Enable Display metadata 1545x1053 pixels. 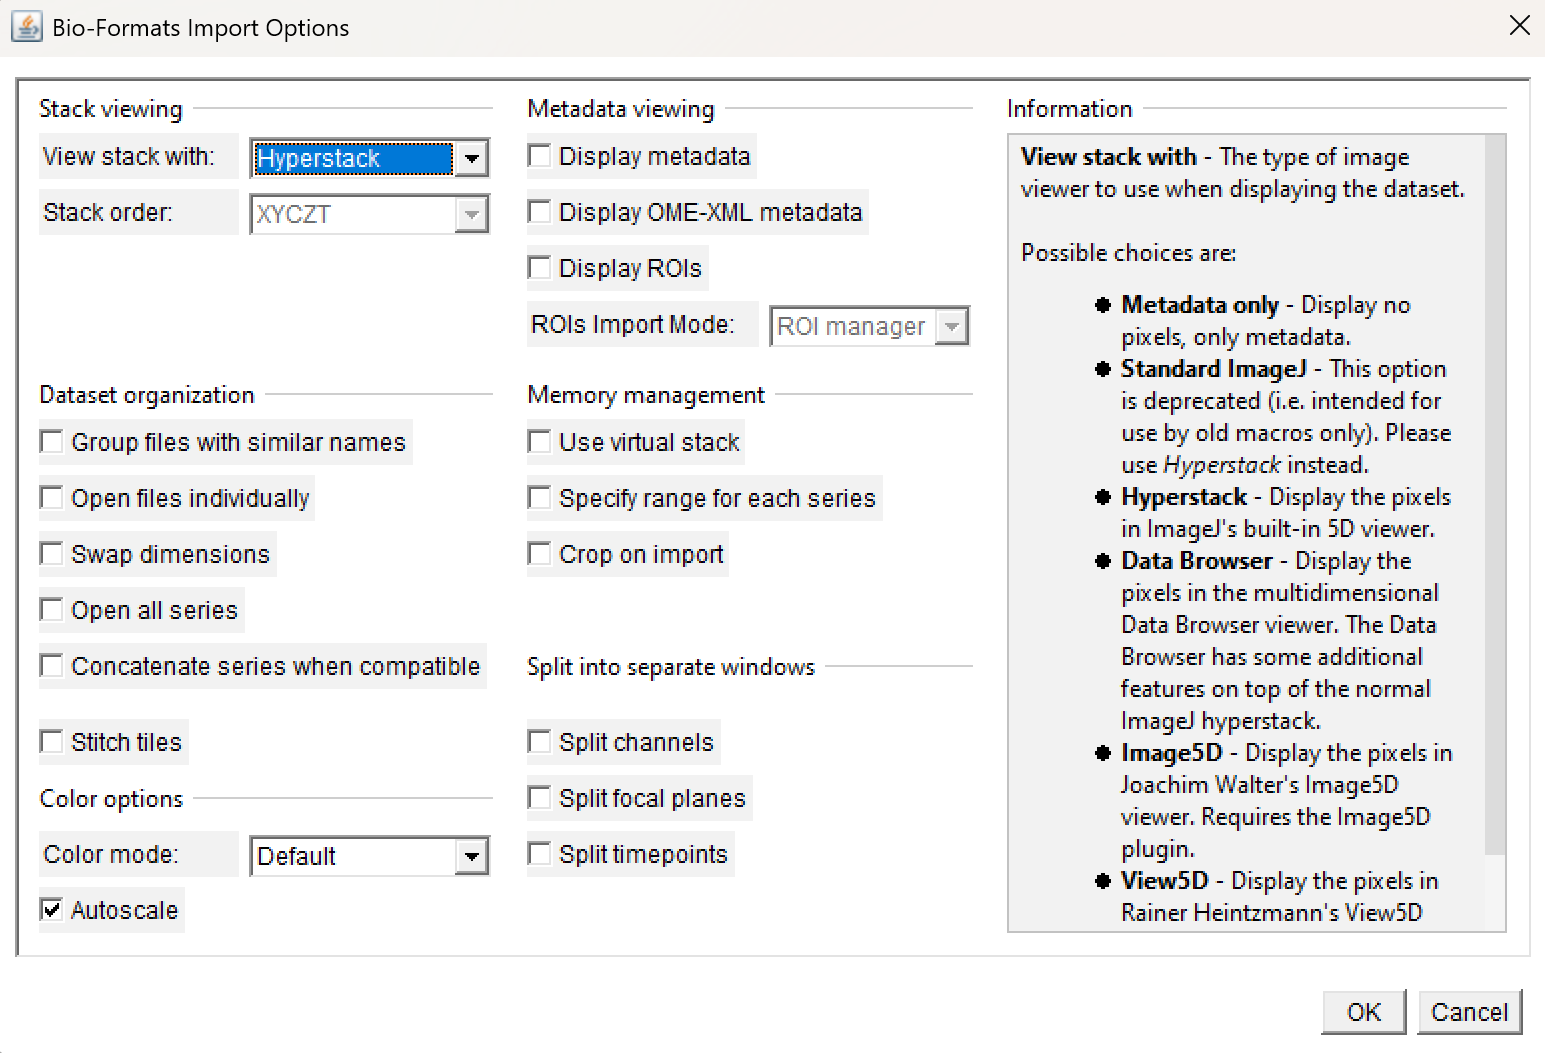point(539,155)
